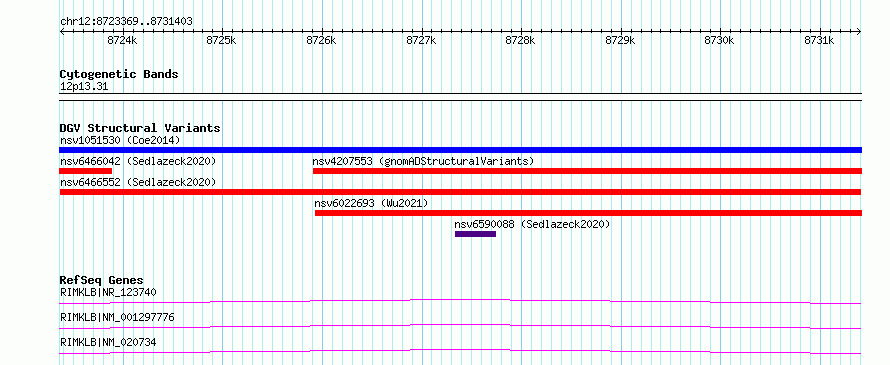Click the red nsv4207553 variant bar
Viewport: 890px width, 365px height.
(x=587, y=171)
